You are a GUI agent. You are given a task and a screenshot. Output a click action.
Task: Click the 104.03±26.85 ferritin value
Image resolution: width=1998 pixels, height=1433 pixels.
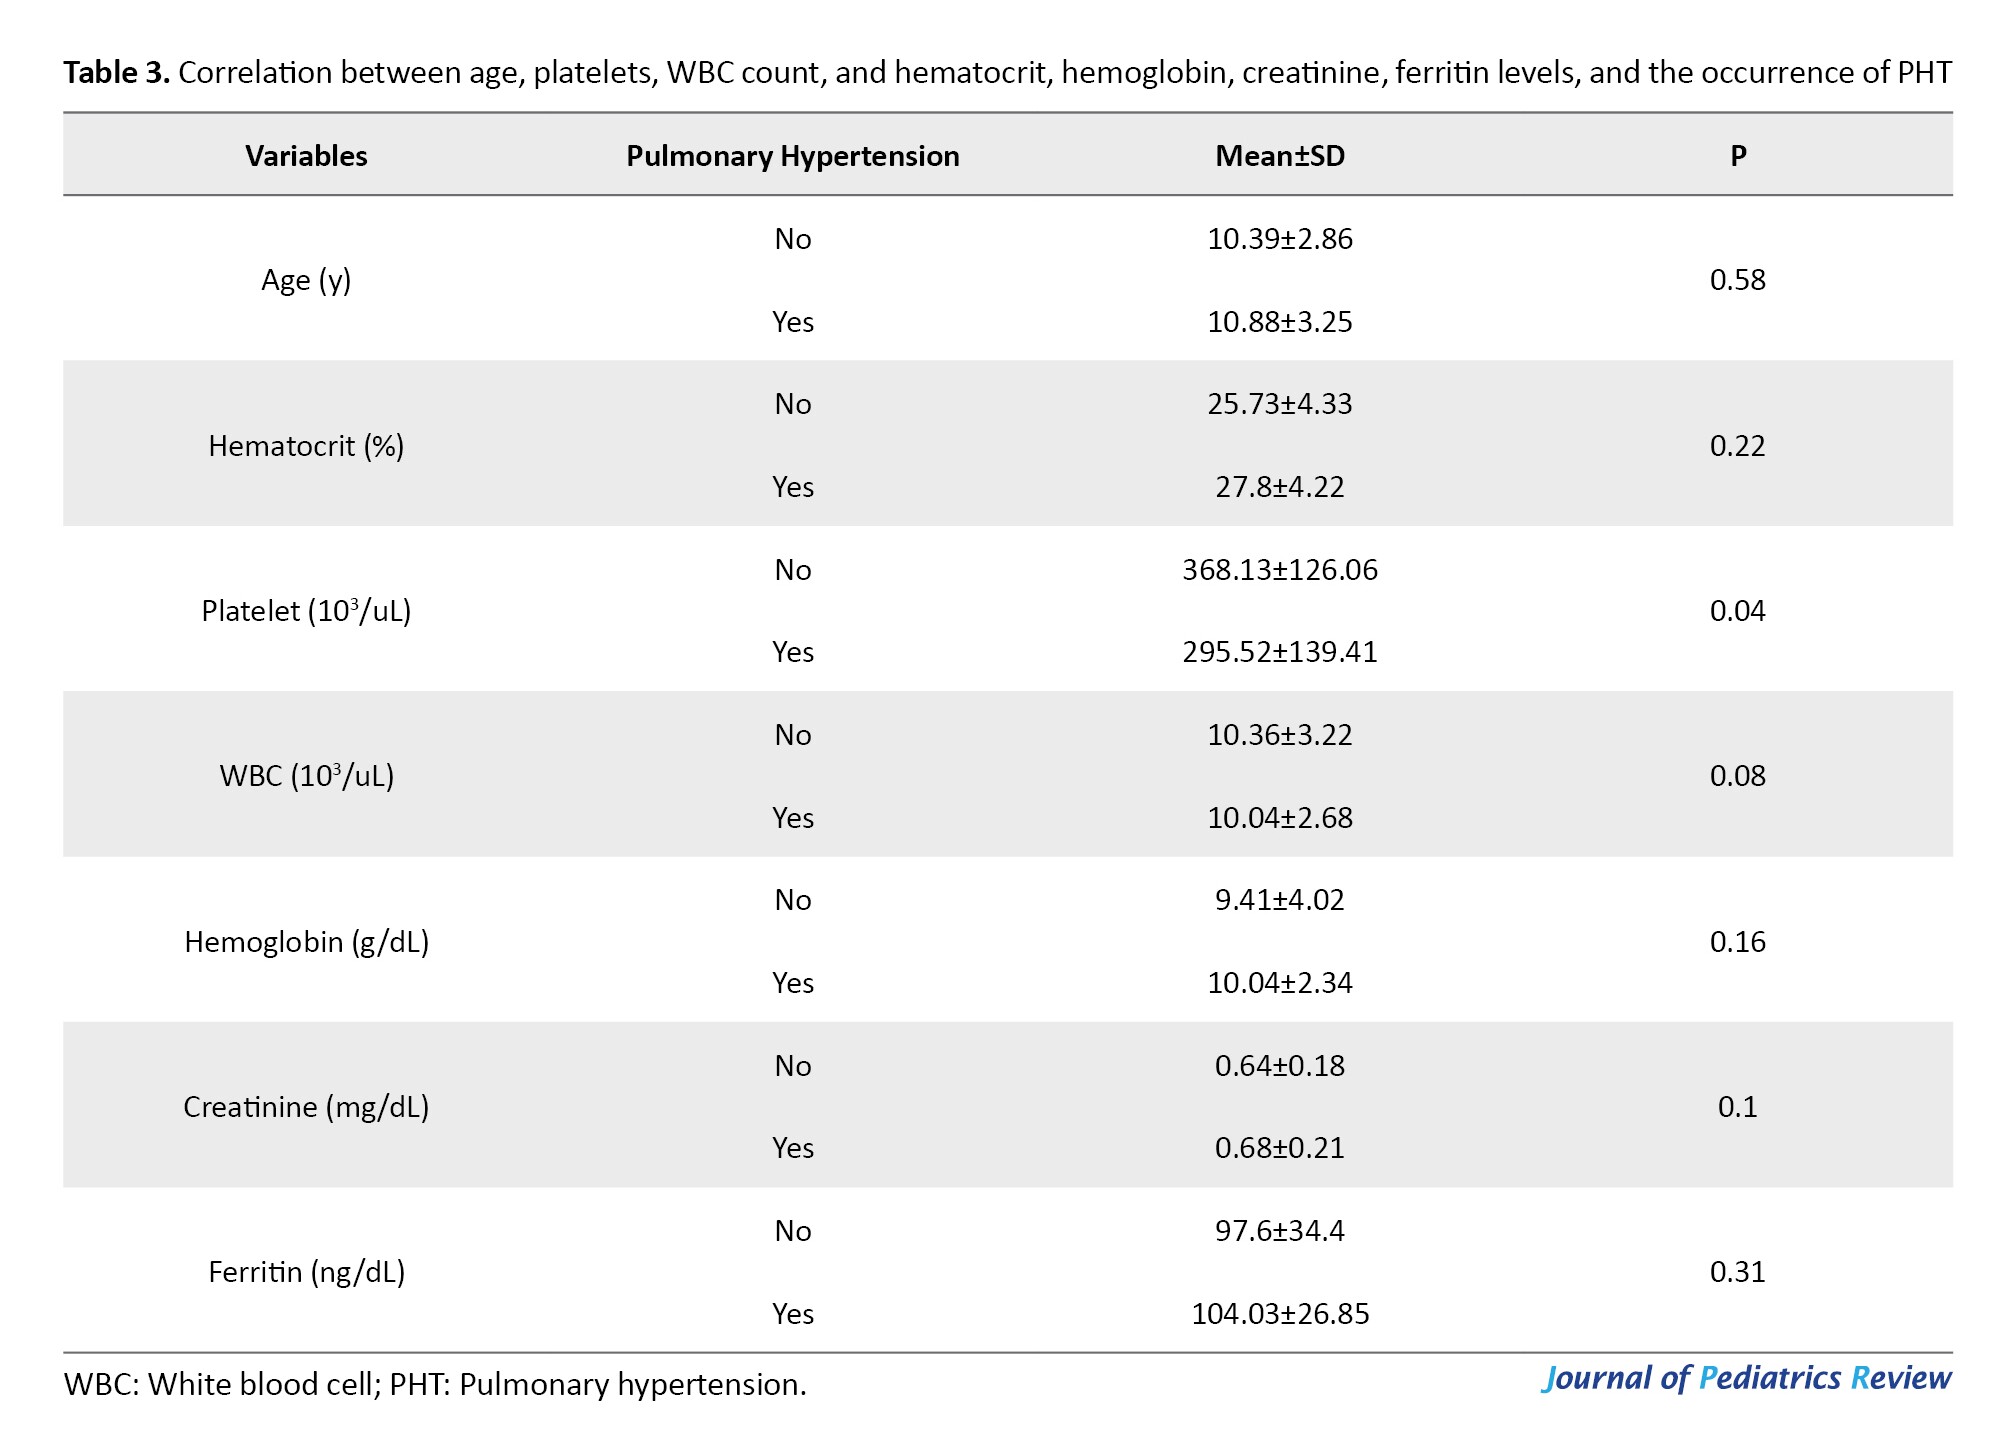[x=1279, y=1314]
